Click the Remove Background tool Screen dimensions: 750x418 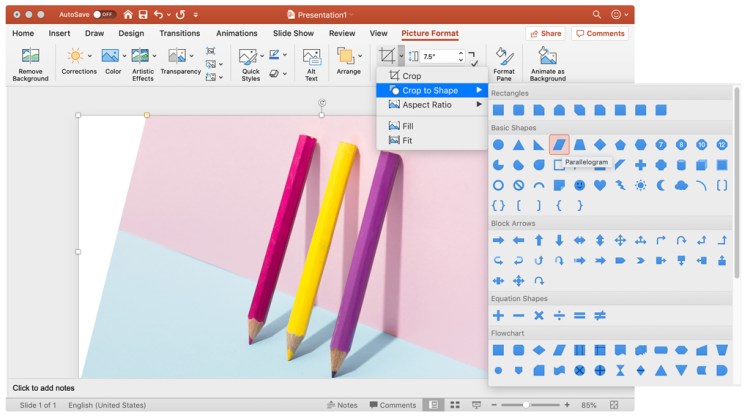click(30, 65)
